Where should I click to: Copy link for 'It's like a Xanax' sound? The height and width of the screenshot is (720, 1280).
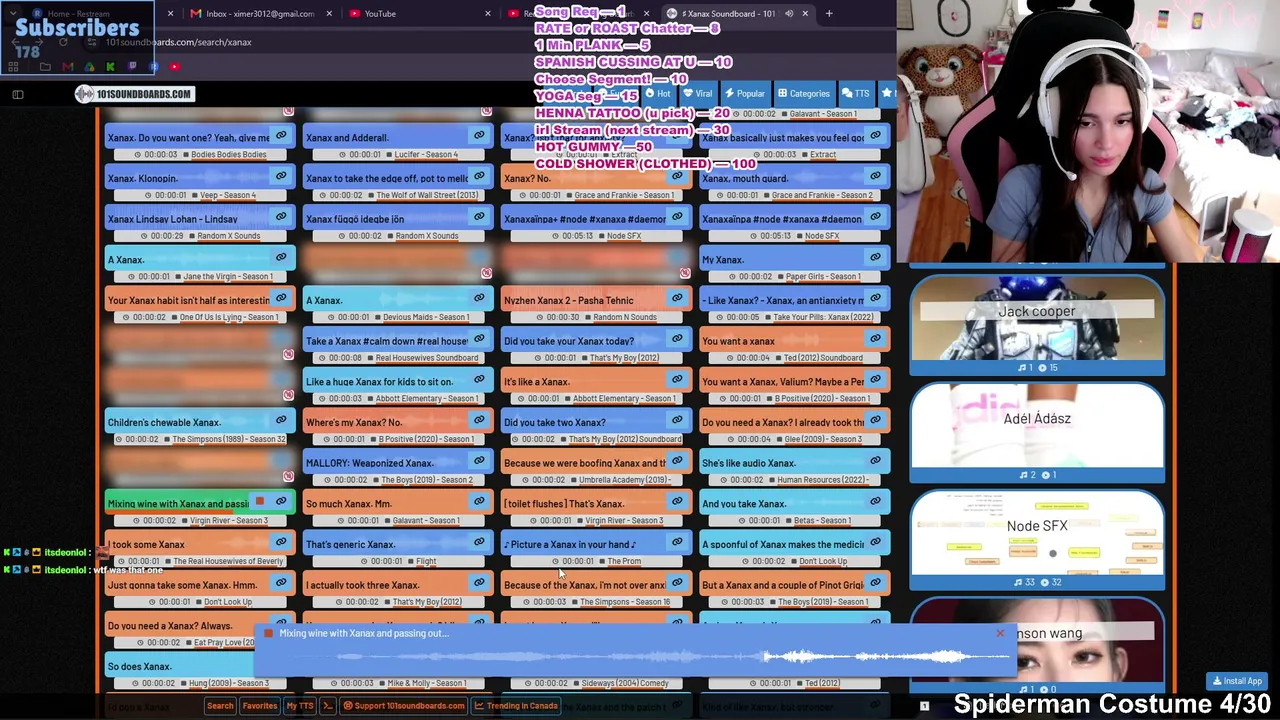(x=677, y=380)
